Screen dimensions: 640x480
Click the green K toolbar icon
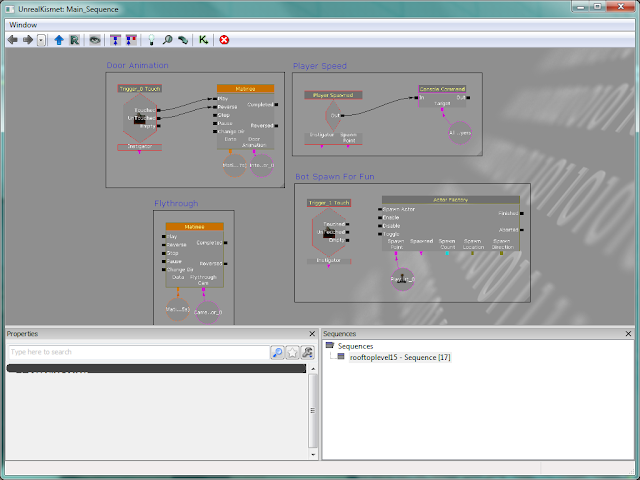[x=203, y=40]
